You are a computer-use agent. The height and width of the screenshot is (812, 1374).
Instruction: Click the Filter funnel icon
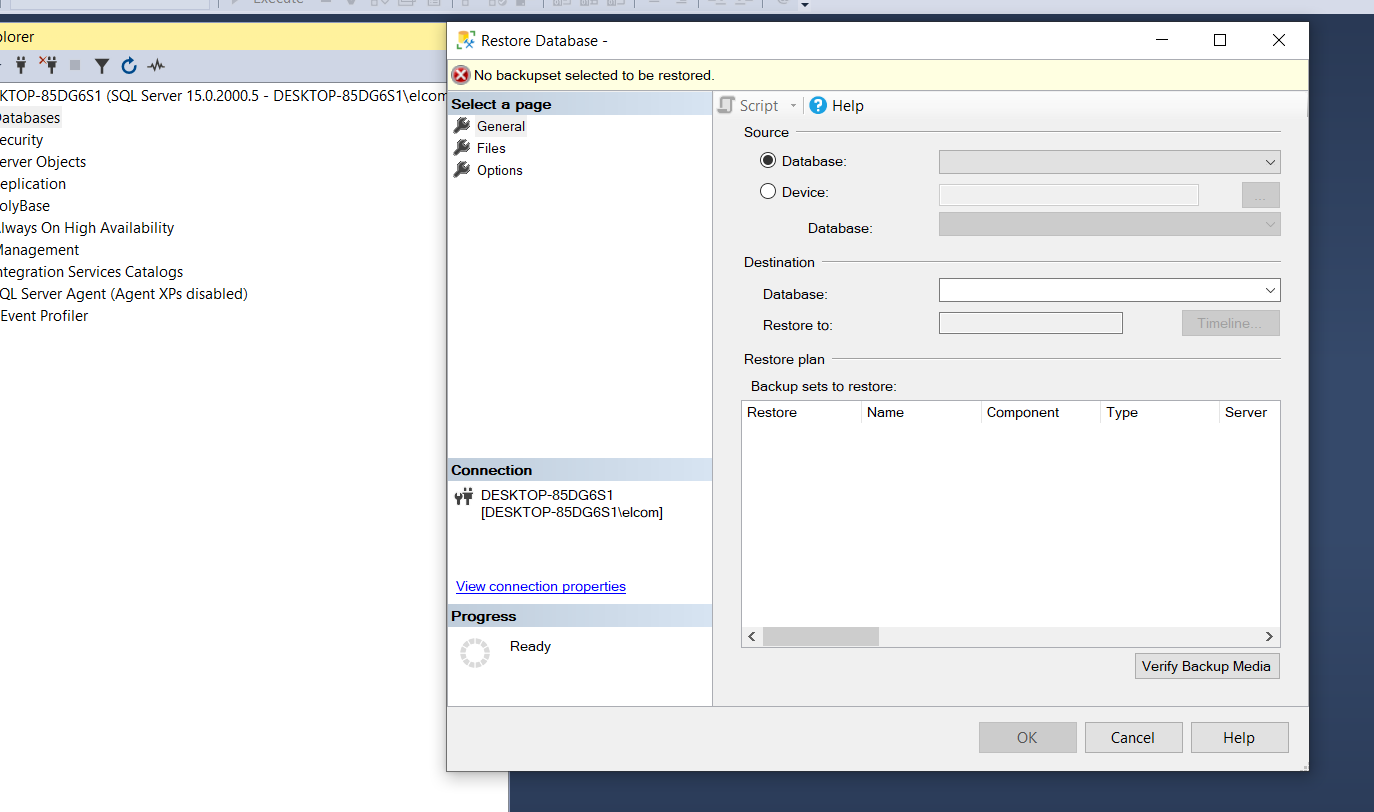101,66
